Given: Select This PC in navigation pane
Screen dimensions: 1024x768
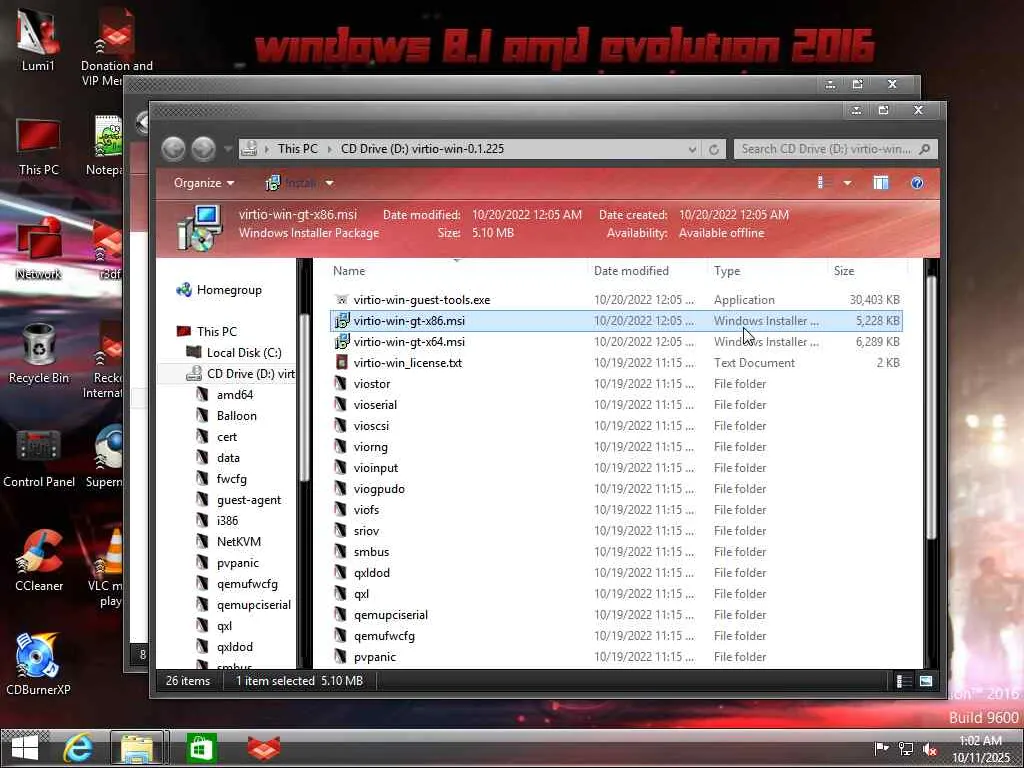Looking at the screenshot, I should (207, 332).
